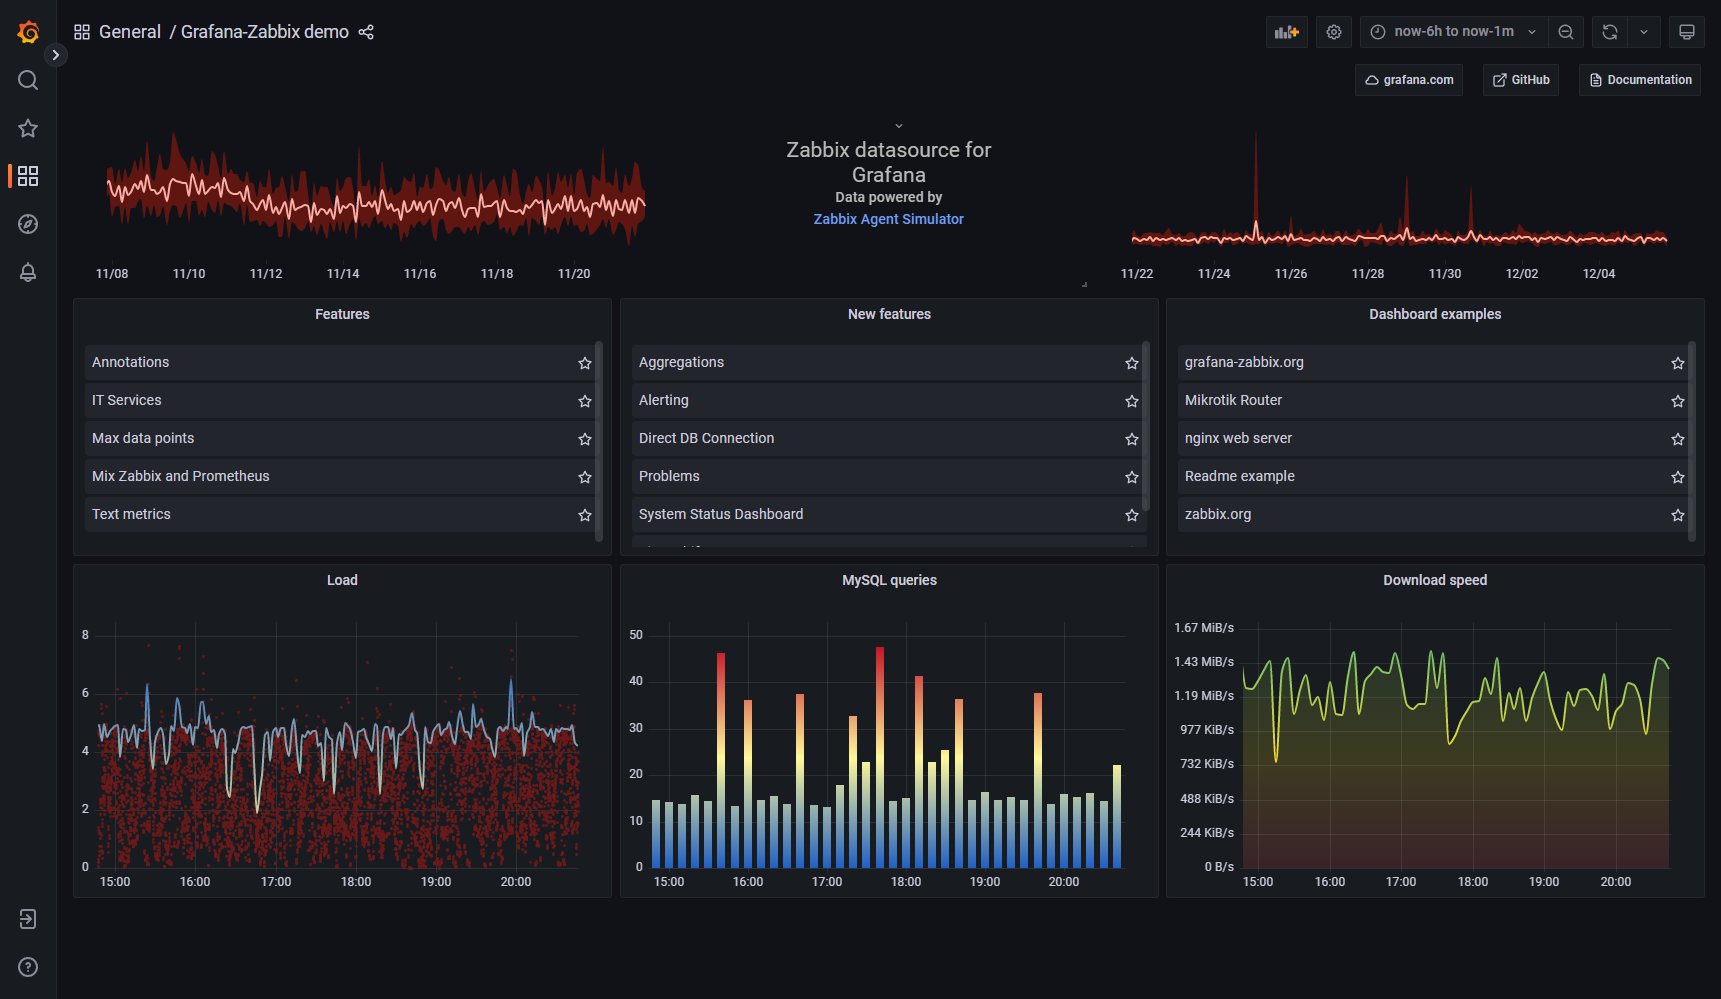Open the Help question mark icon
The height and width of the screenshot is (999, 1721).
coord(28,967)
